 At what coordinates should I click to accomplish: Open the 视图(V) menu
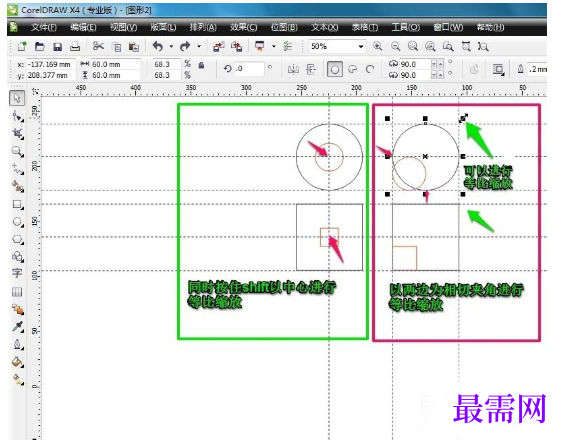123,27
